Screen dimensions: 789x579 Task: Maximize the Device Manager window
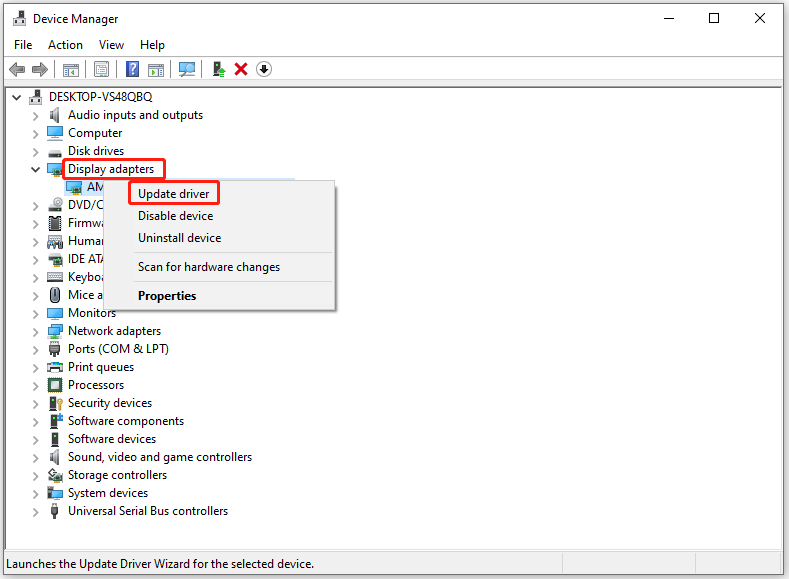pos(714,19)
